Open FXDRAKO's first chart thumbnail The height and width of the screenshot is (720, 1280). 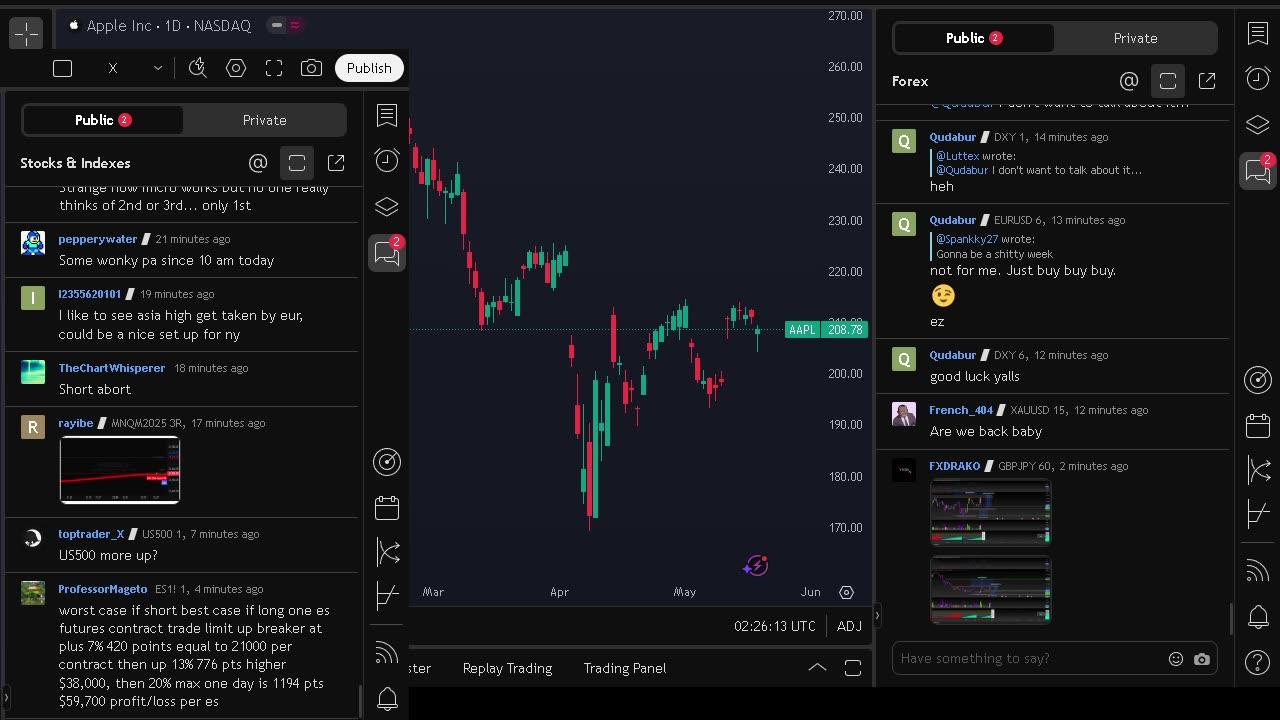pyautogui.click(x=991, y=513)
